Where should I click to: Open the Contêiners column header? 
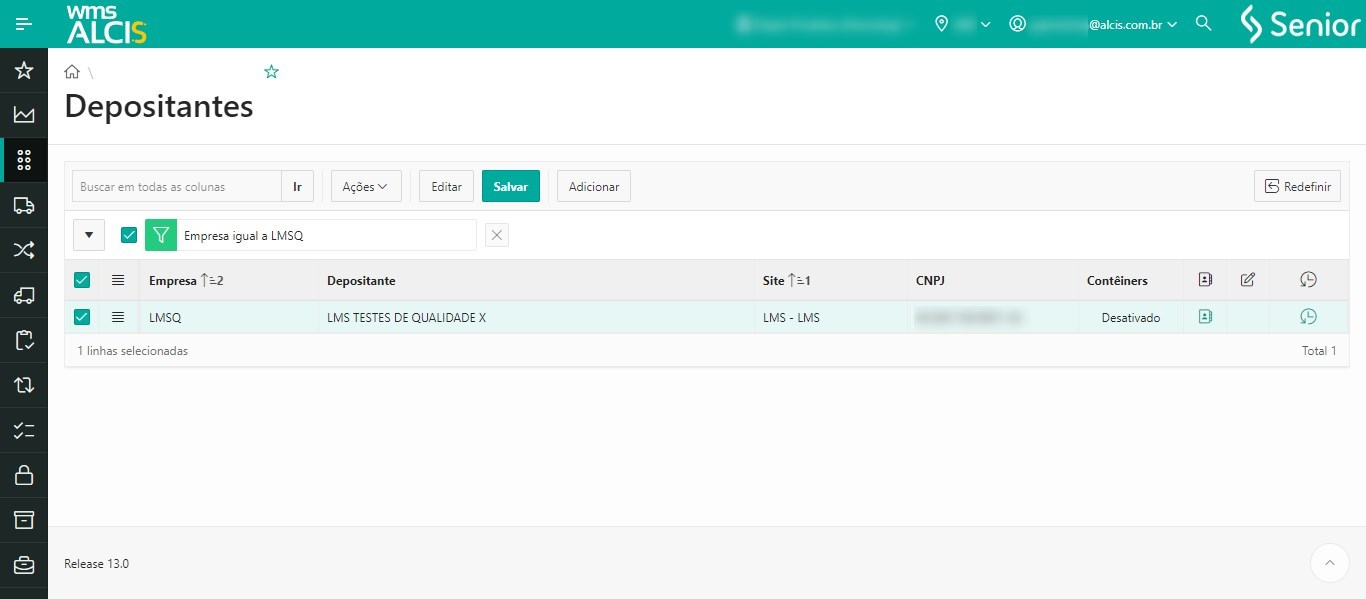pyautogui.click(x=1117, y=281)
